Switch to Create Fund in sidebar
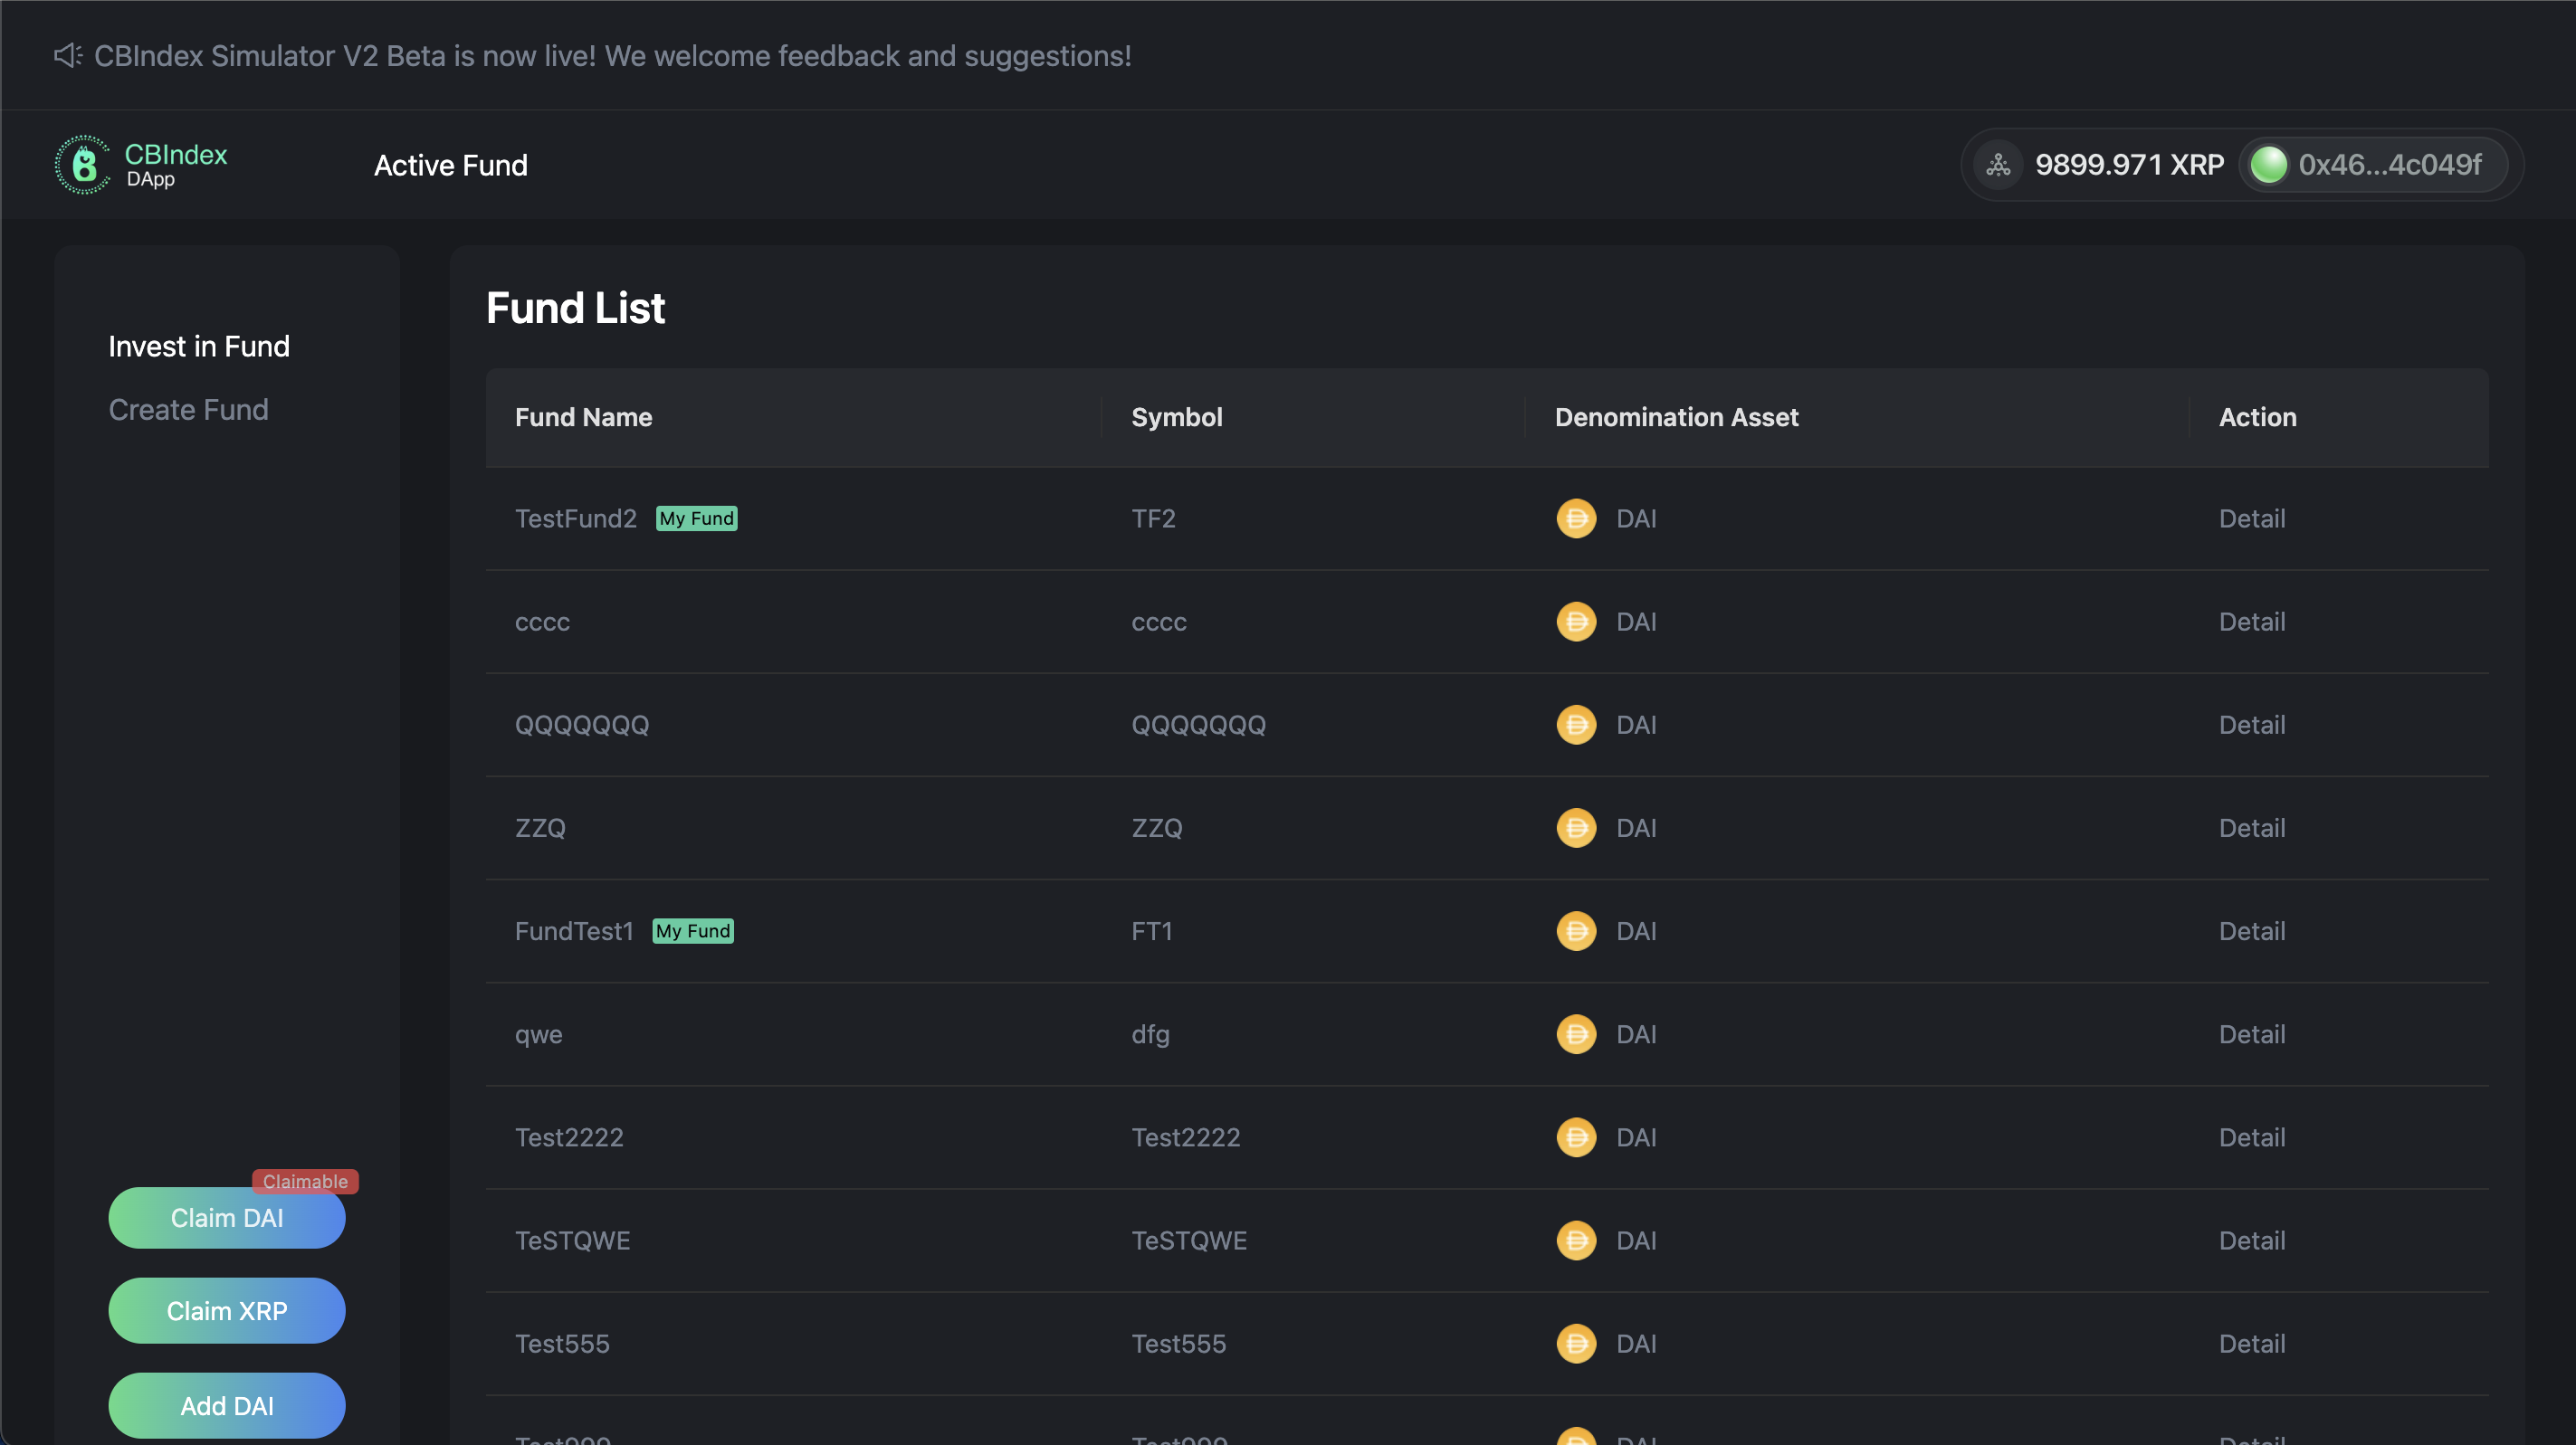2576x1445 pixels. (188, 409)
